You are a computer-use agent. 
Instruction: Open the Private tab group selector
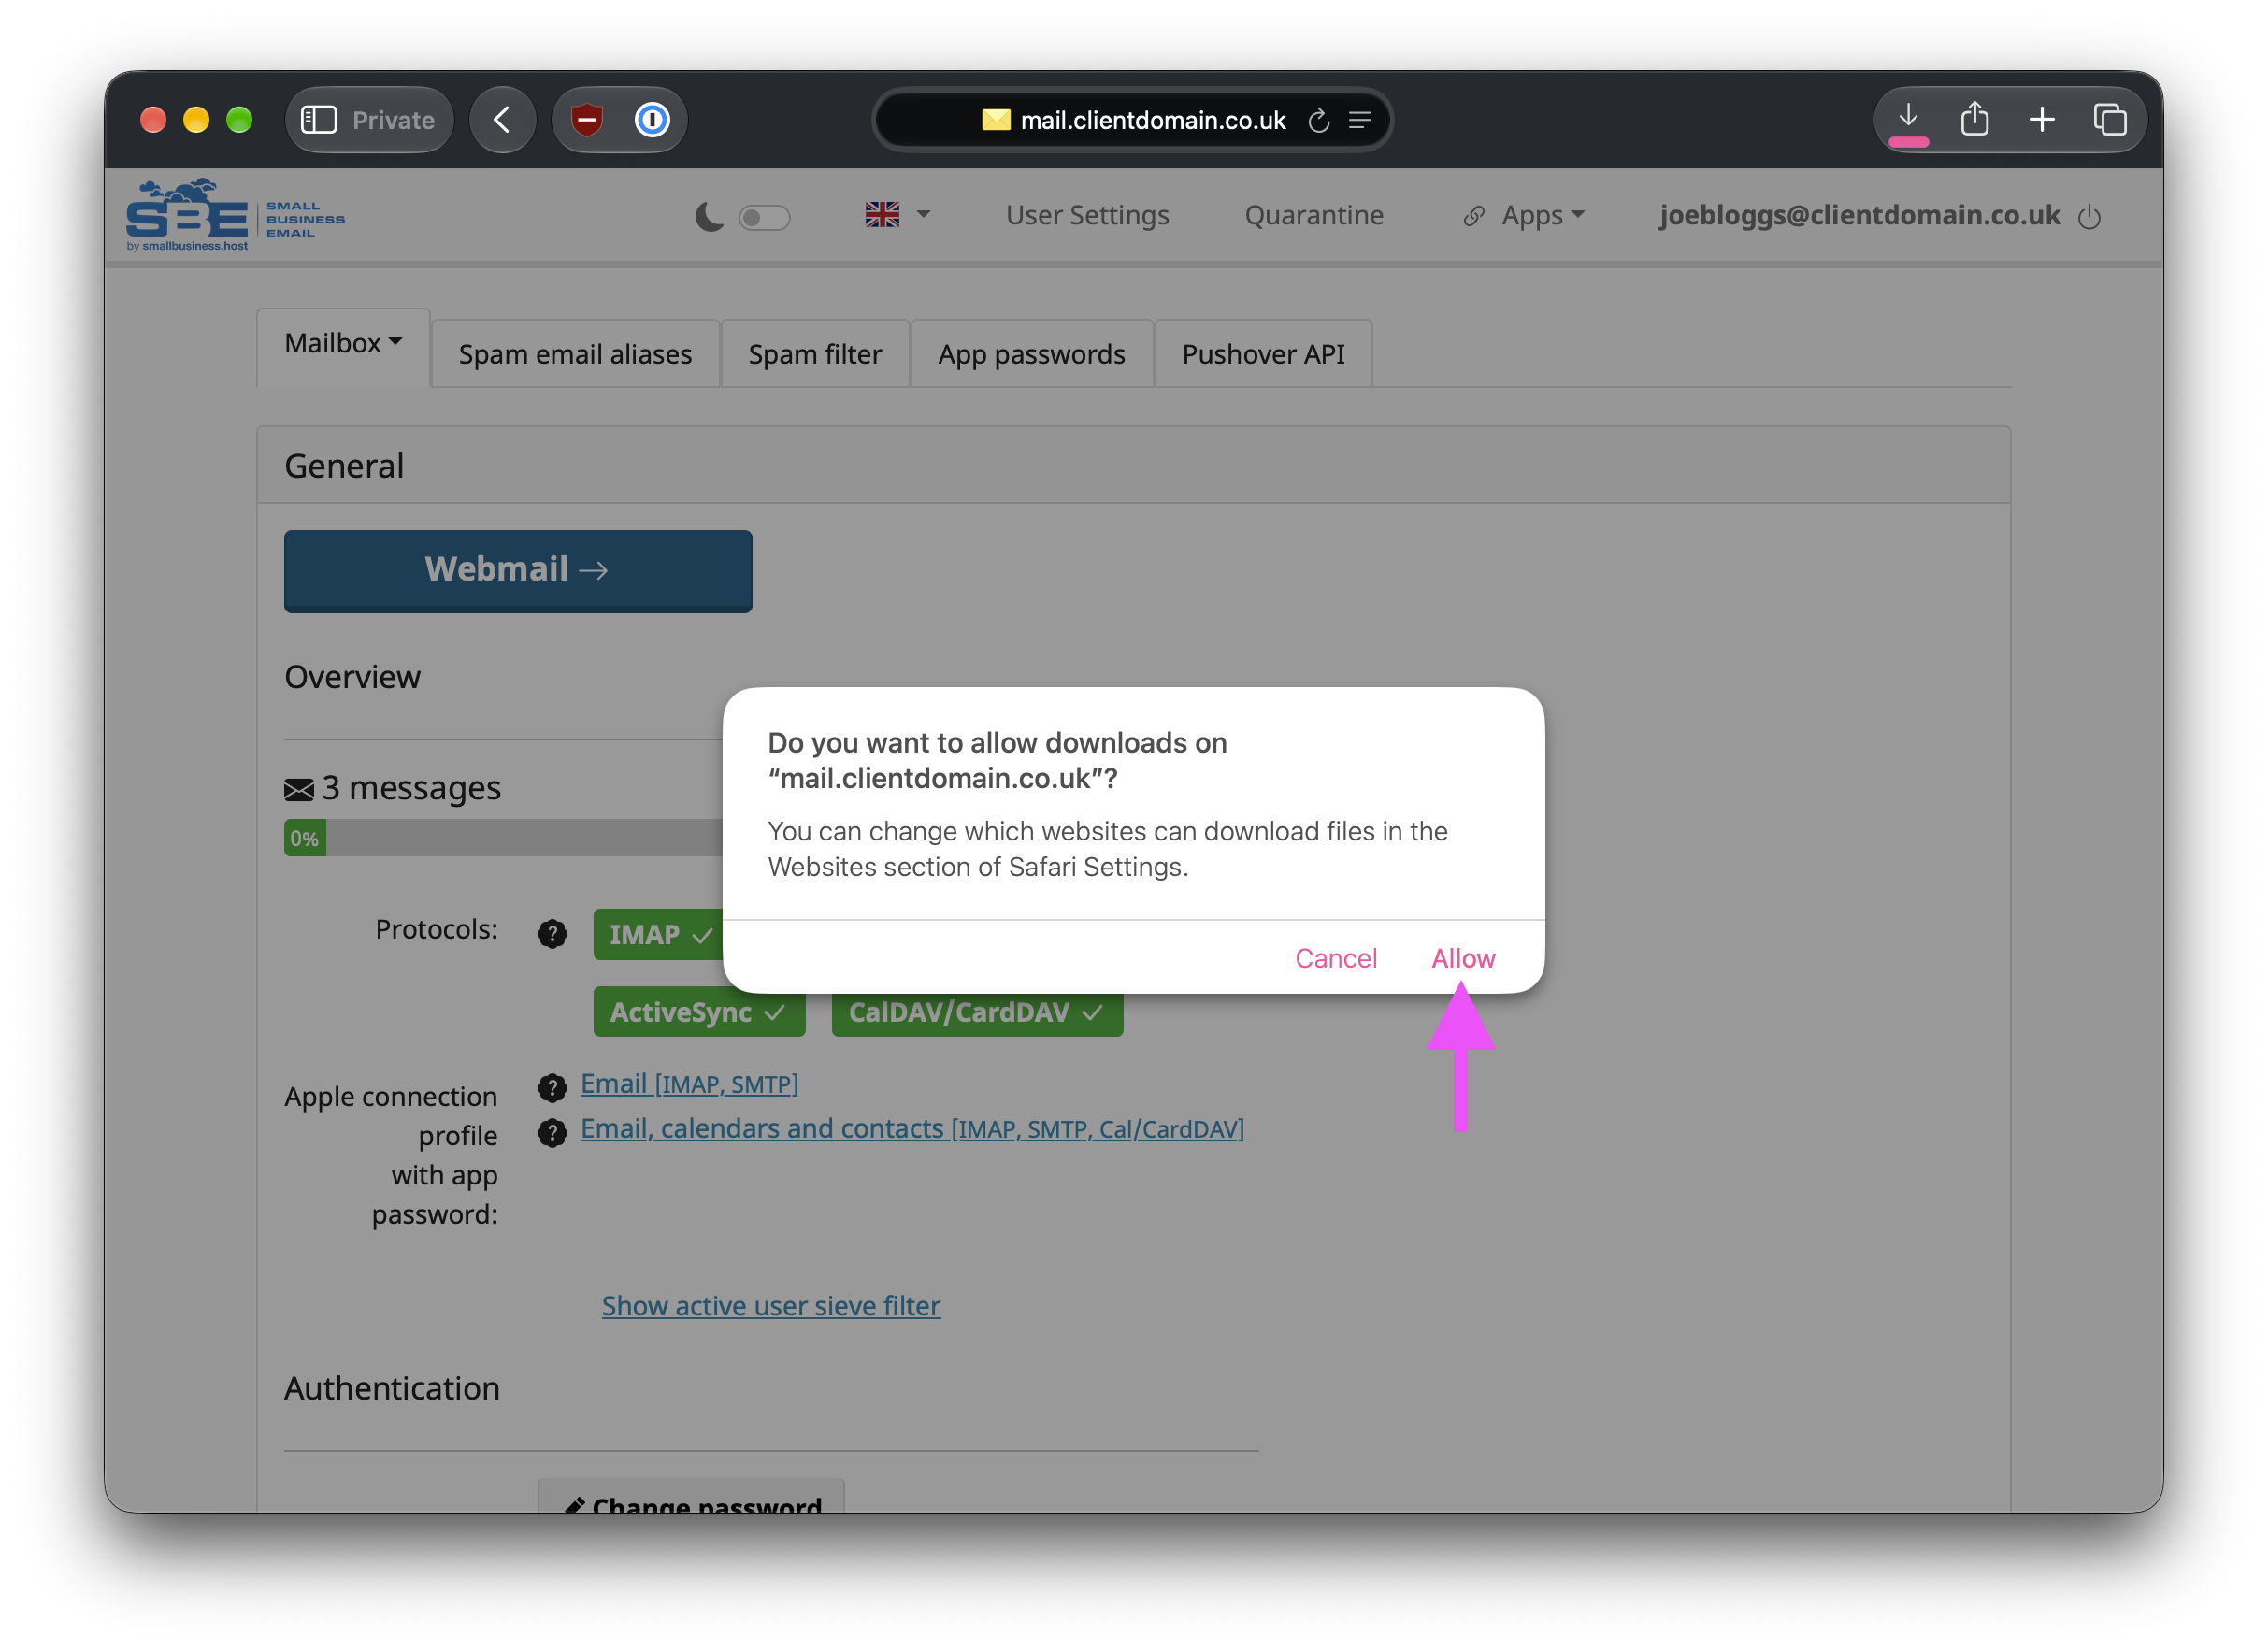[369, 120]
